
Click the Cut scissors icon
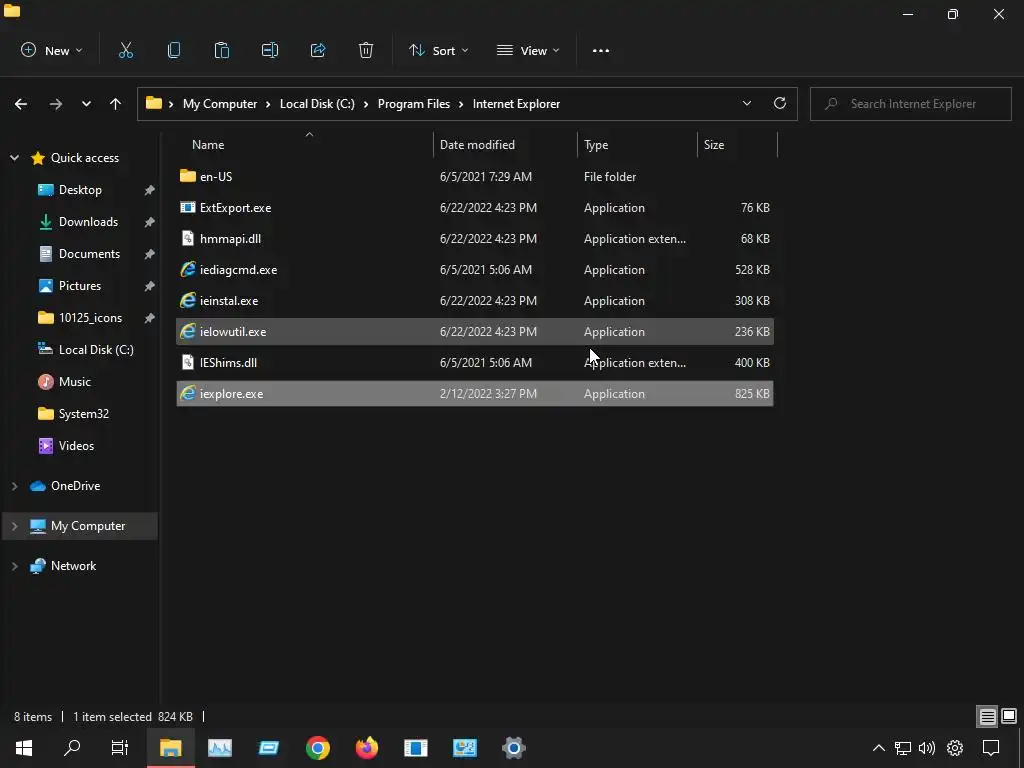(x=125, y=50)
